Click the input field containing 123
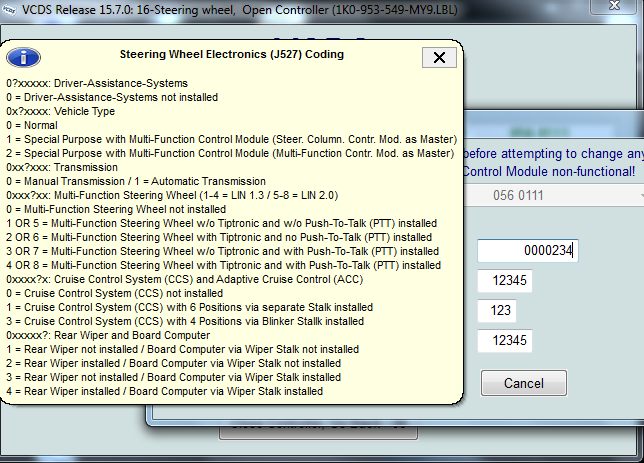Viewport: 644px width, 463px height. pos(497,311)
